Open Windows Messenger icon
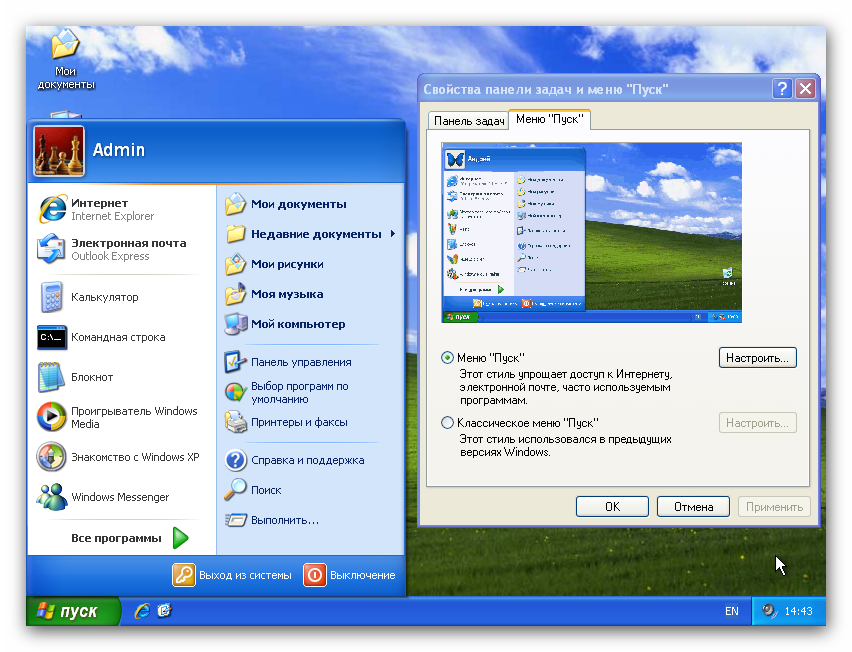This screenshot has width=852, height=652. [52, 497]
